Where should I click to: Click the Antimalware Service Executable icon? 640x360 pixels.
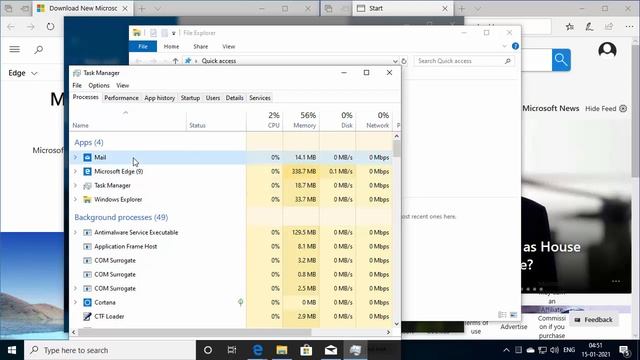[87, 233]
